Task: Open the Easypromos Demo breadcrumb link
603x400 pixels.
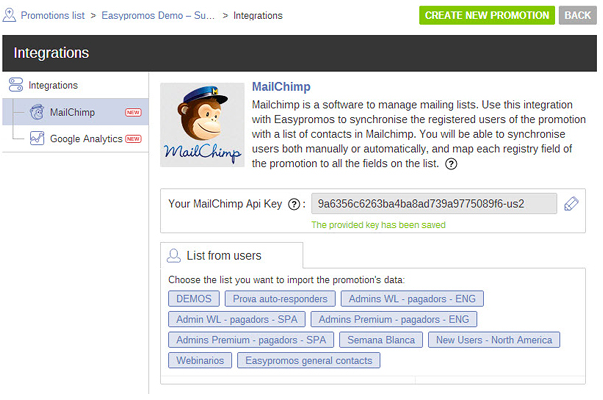Action: point(158,15)
